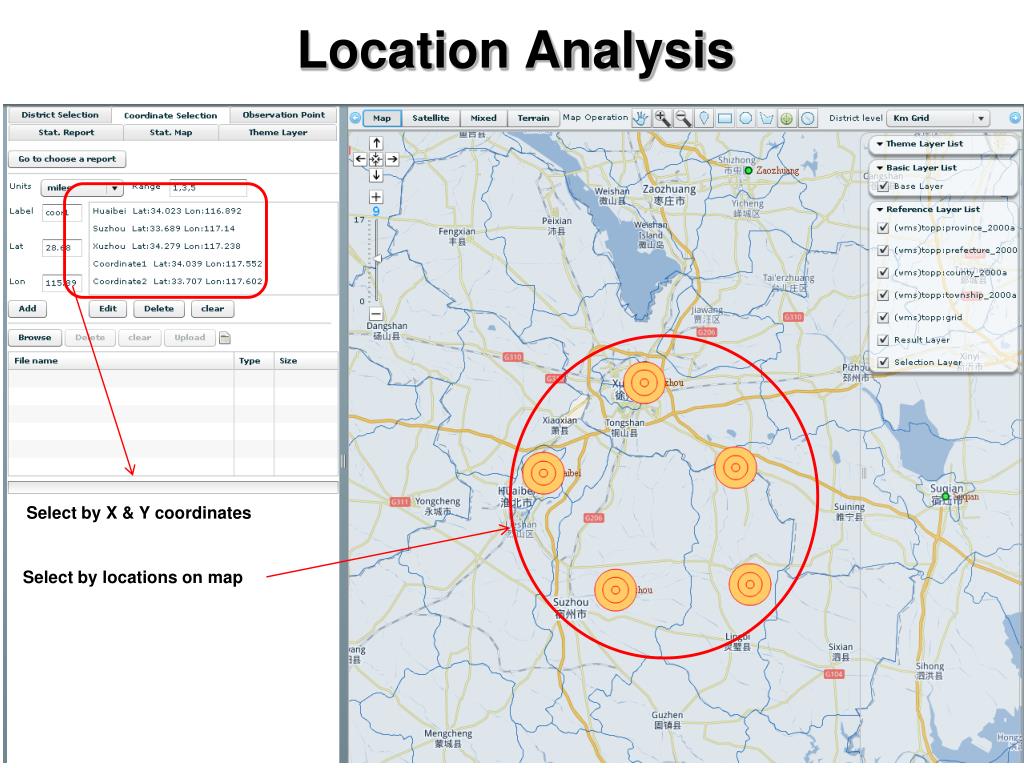Pan the map down with the arrow
The image size is (1024, 768).
(376, 175)
